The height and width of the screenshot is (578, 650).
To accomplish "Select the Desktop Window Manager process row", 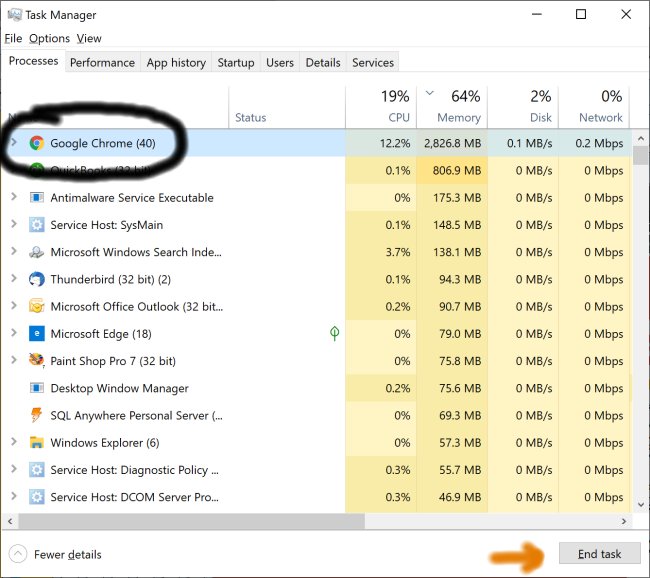I will [x=317, y=388].
